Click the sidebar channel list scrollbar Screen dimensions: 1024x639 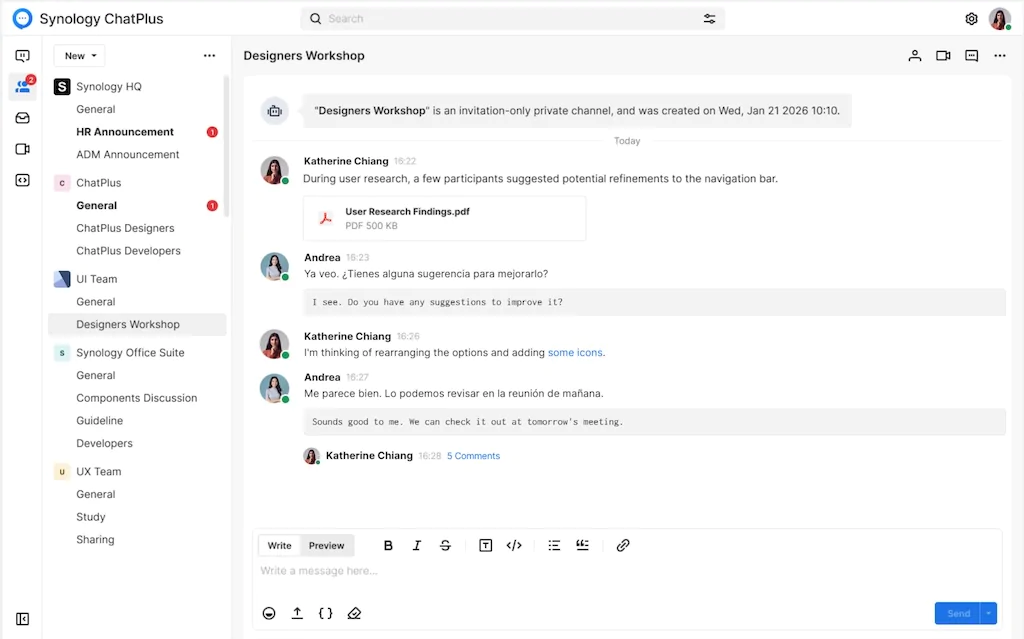tap(227, 146)
